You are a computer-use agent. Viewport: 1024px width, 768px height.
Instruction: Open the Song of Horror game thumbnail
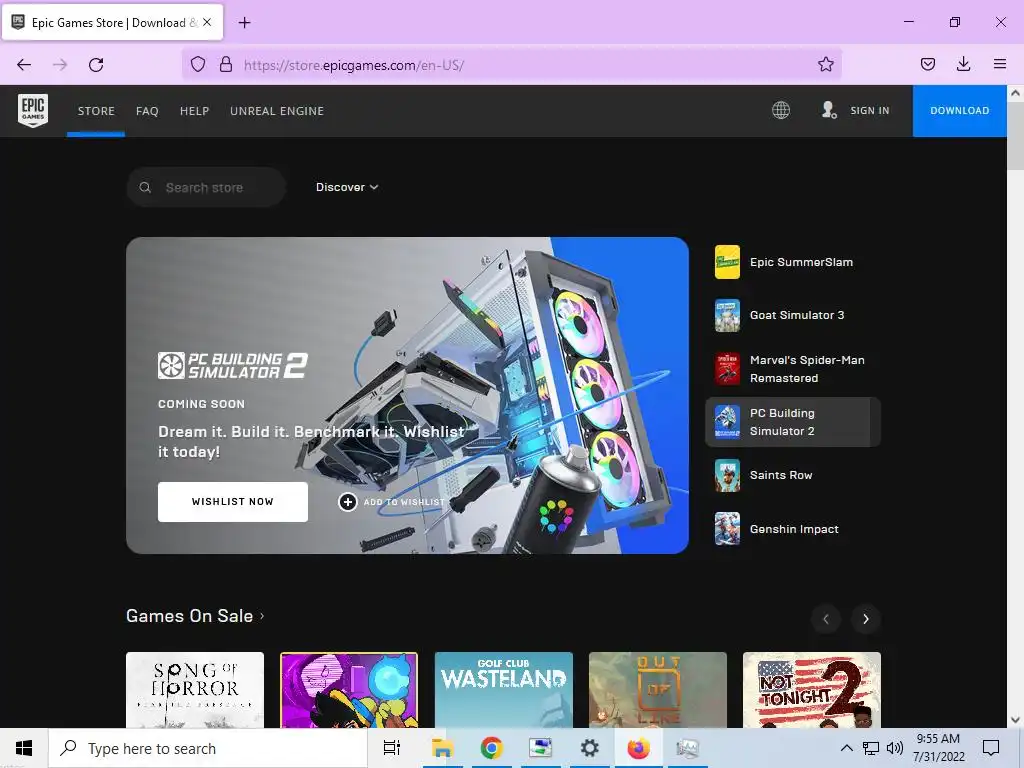point(195,690)
